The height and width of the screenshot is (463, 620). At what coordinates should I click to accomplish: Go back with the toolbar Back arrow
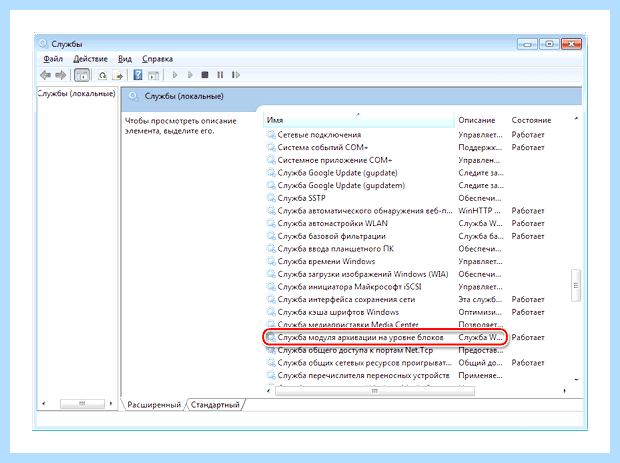(45, 75)
